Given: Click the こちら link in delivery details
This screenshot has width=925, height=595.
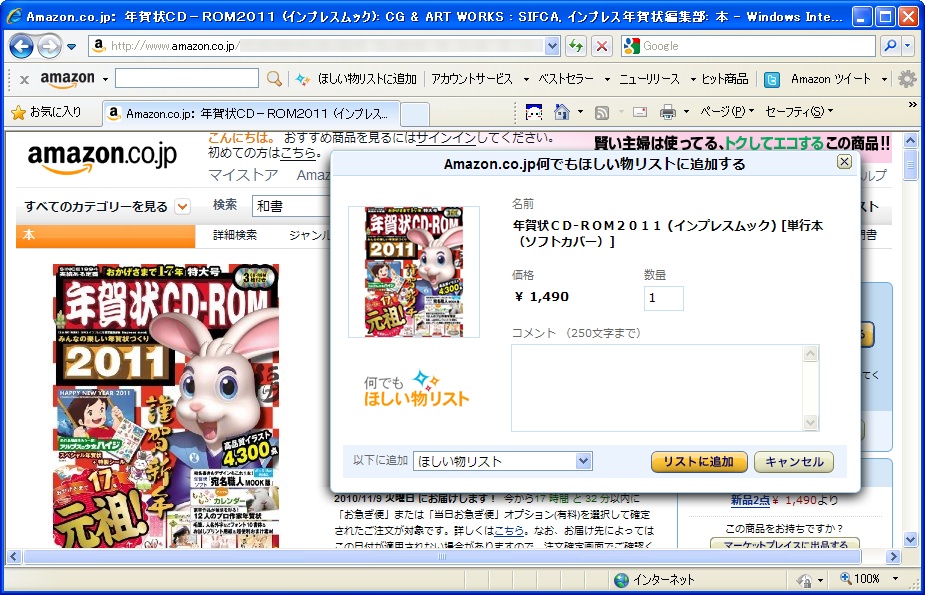Looking at the screenshot, I should click(509, 530).
